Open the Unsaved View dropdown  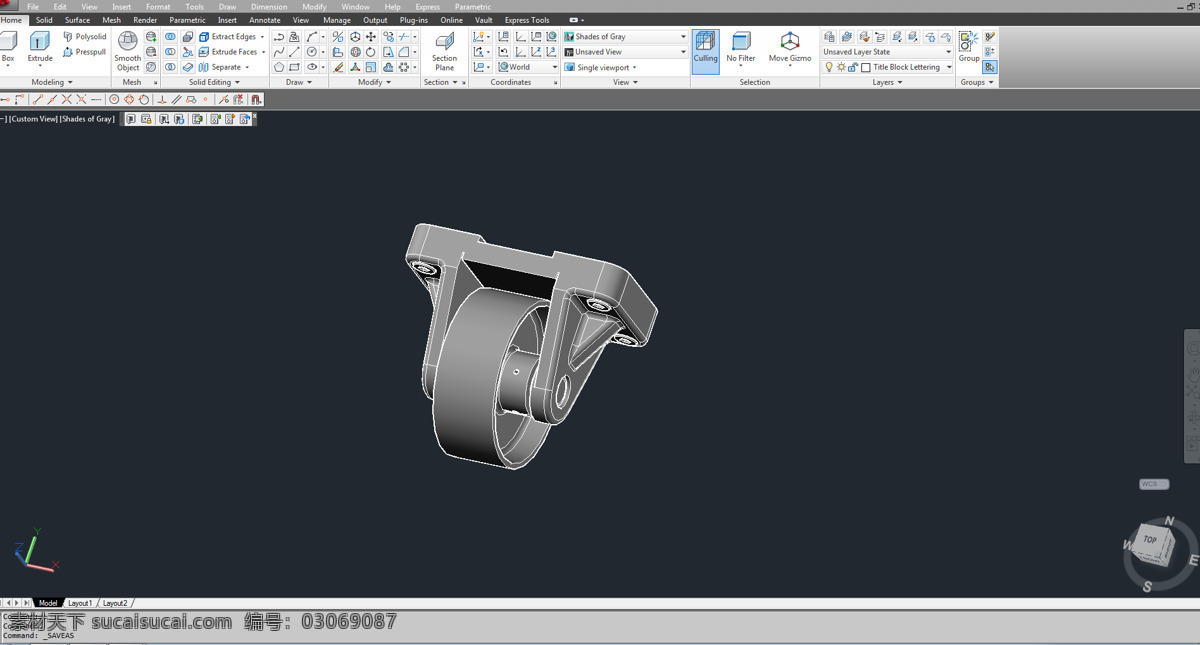(x=625, y=52)
